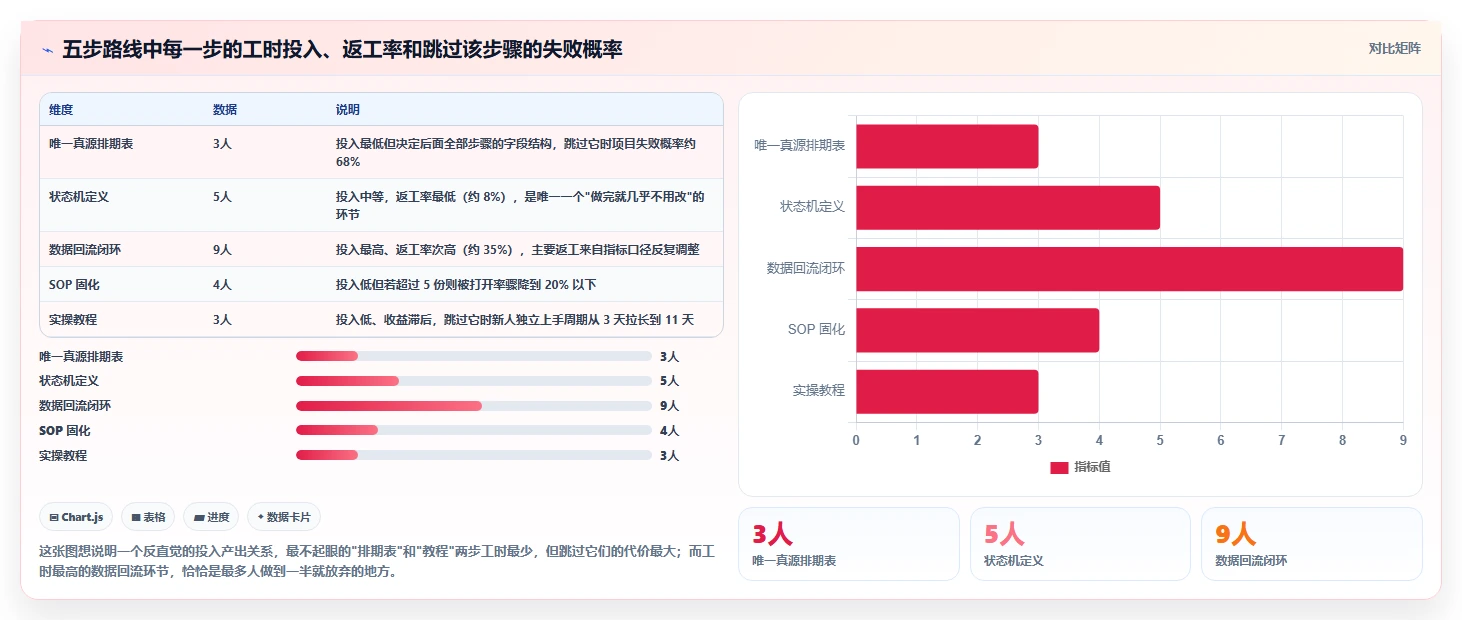Select SOP 固化 cell in table

[x=74, y=285]
